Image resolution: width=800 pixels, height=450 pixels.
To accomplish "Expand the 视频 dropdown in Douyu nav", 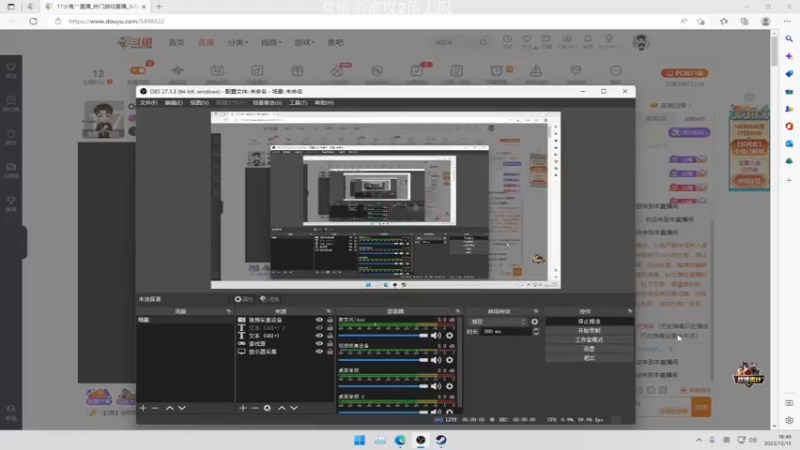I will coord(271,42).
